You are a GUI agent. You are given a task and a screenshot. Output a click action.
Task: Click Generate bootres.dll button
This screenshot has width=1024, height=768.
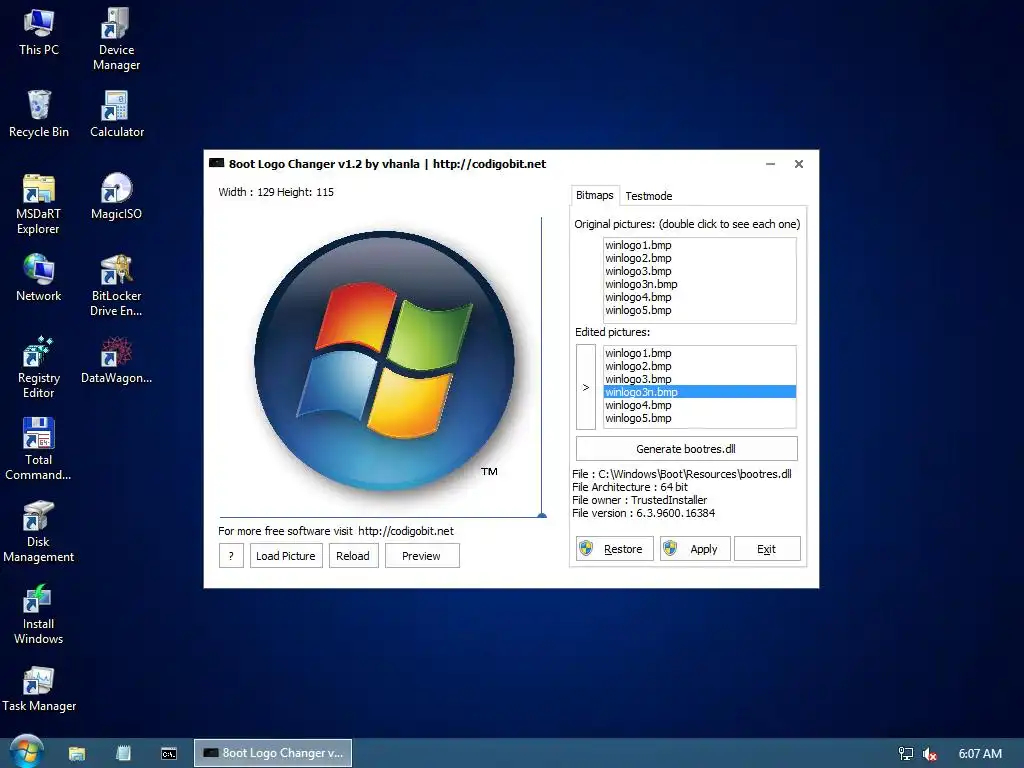tap(686, 449)
